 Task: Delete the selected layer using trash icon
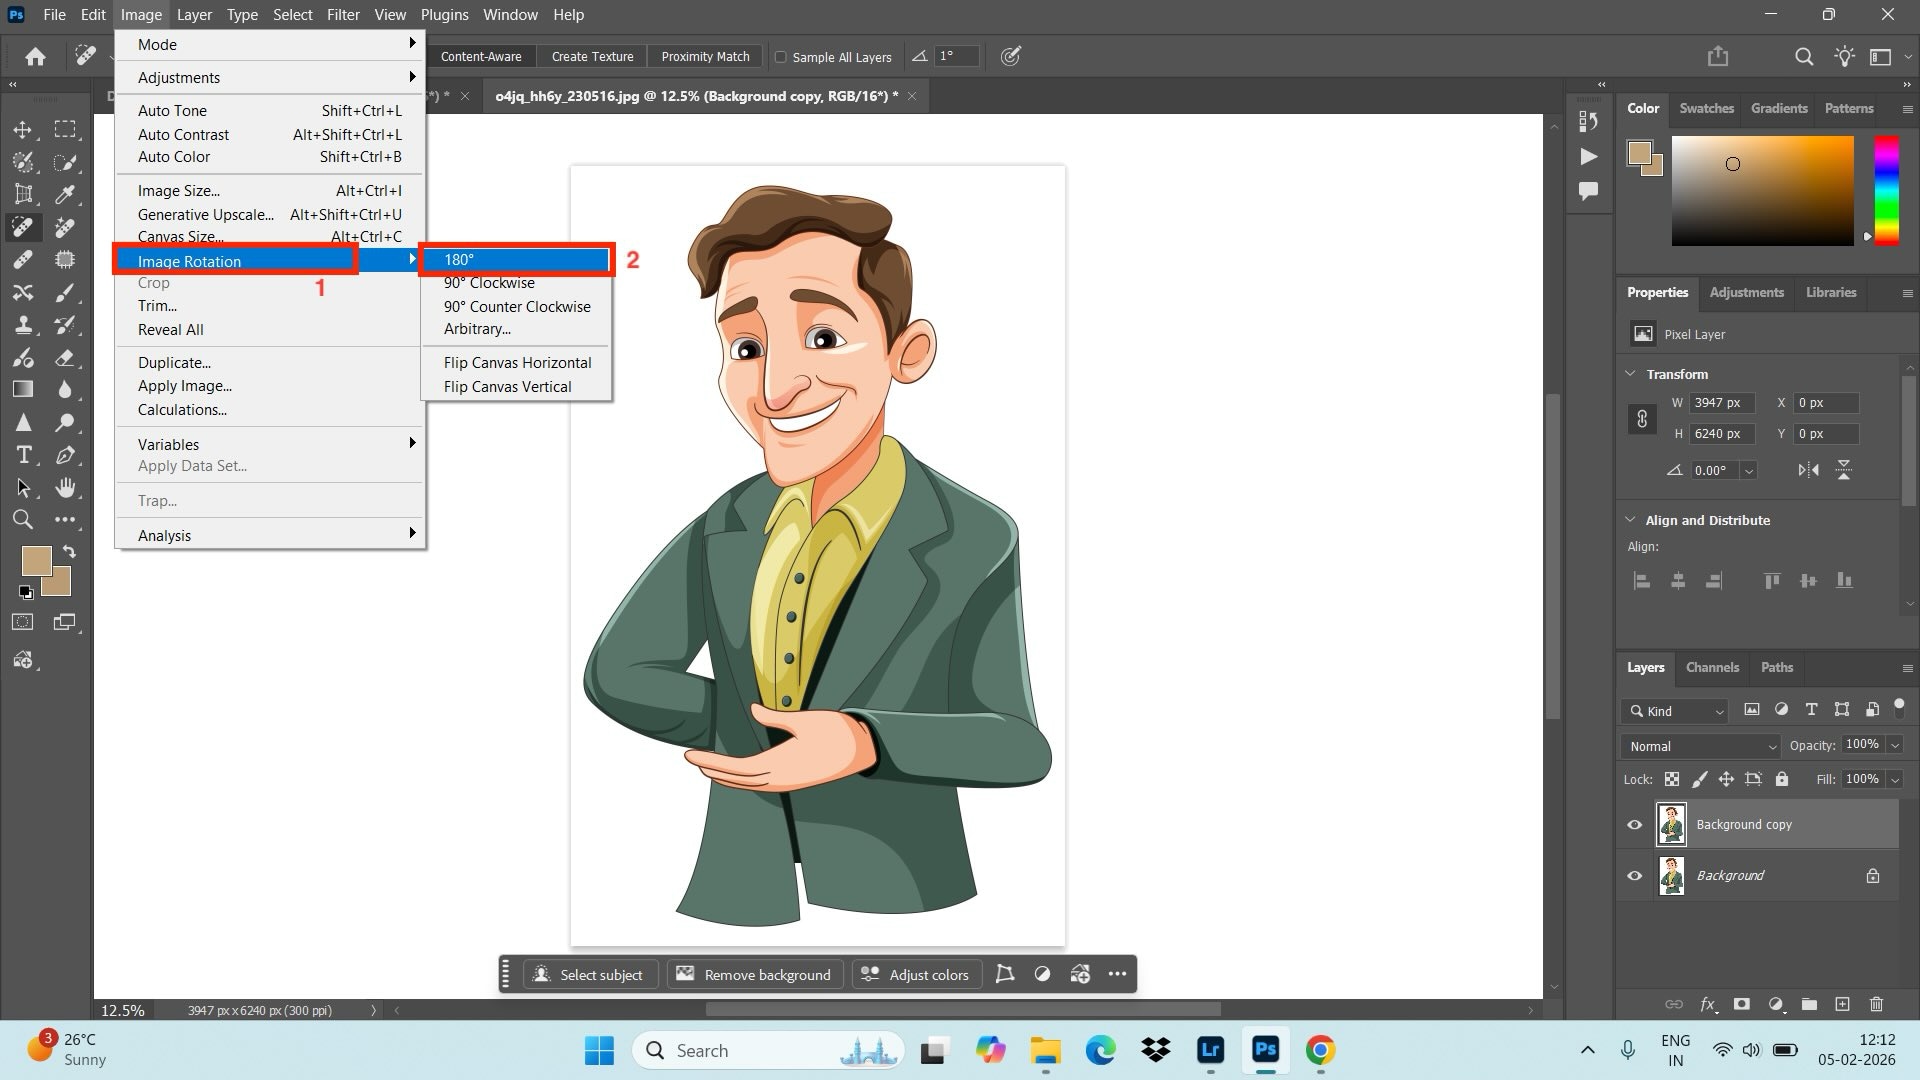point(1877,1003)
